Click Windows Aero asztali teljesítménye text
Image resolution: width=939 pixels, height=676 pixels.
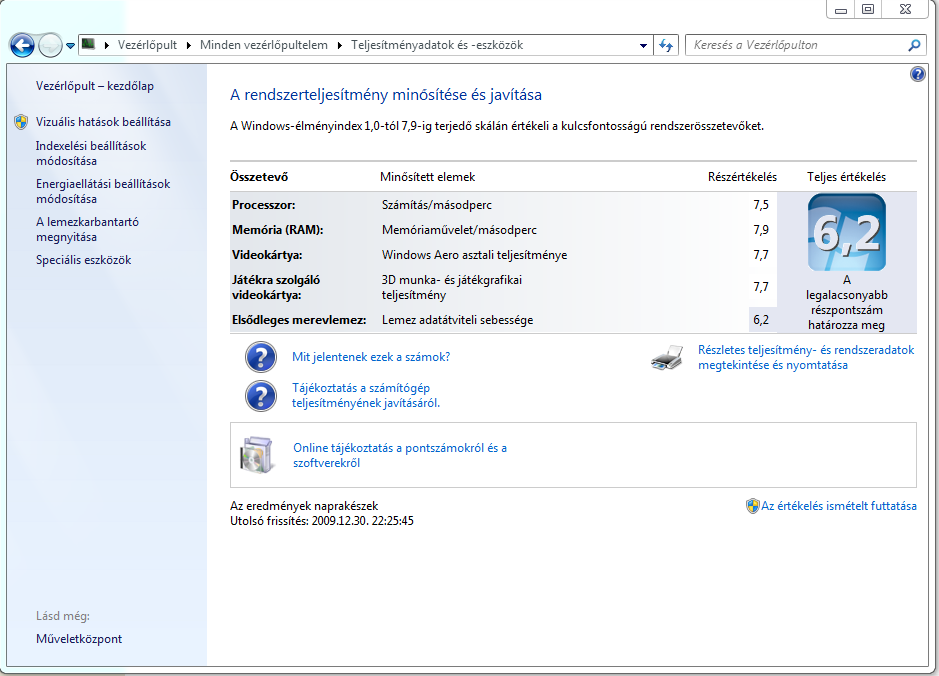point(474,255)
